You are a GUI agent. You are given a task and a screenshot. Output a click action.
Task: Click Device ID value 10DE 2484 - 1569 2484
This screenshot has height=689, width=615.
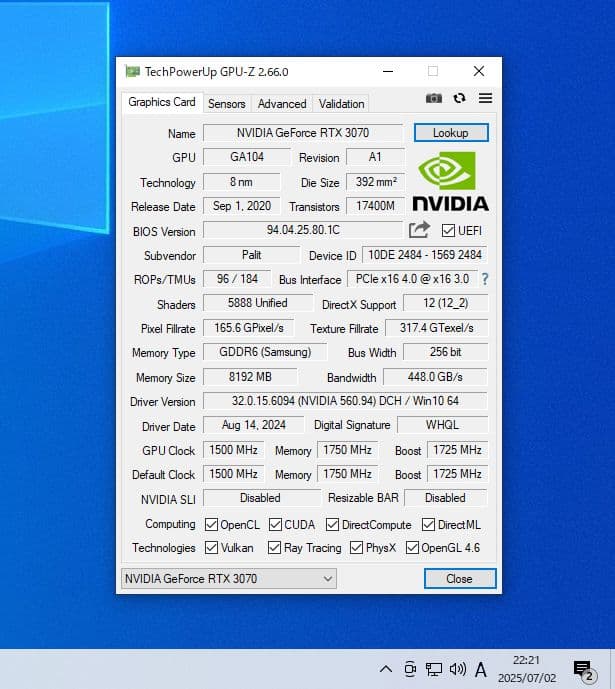tap(424, 255)
